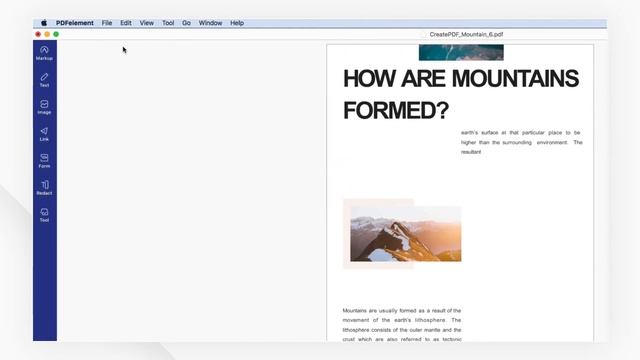The height and width of the screenshot is (360, 640).
Task: Click paragraph starting 'Mountains are usually formed'
Action: (x=402, y=325)
